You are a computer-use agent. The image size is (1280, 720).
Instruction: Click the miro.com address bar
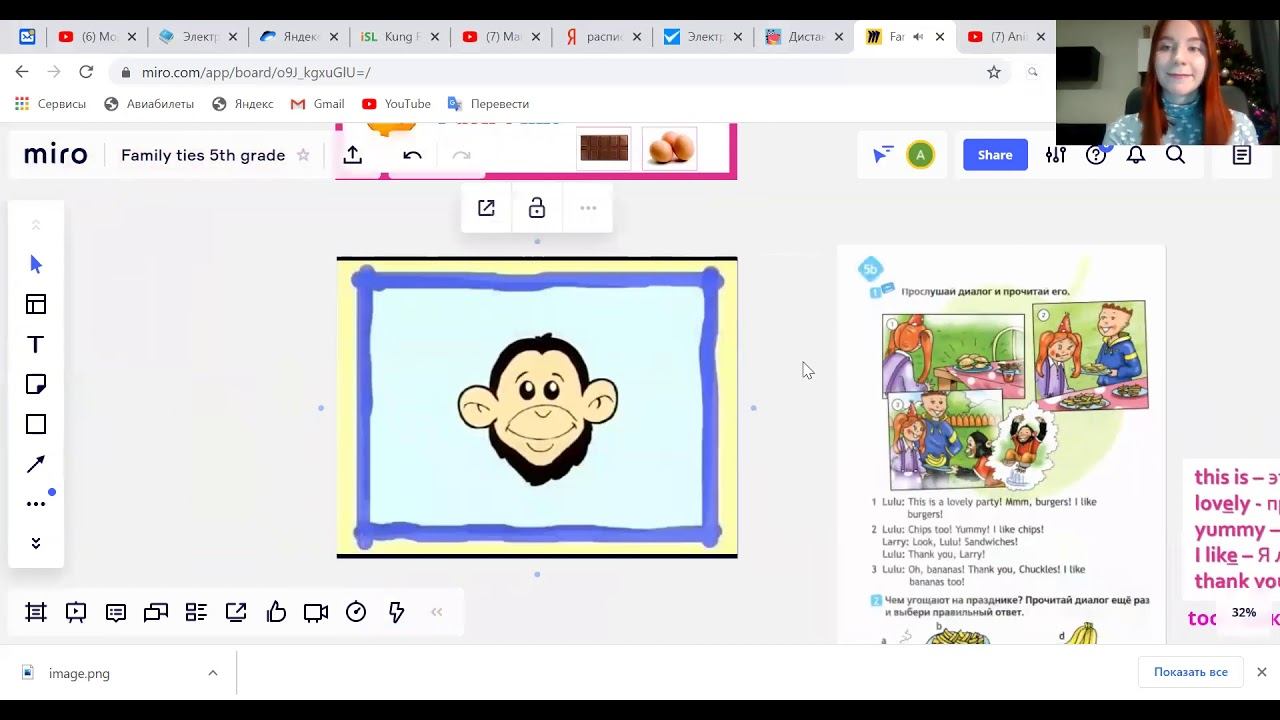click(x=560, y=72)
